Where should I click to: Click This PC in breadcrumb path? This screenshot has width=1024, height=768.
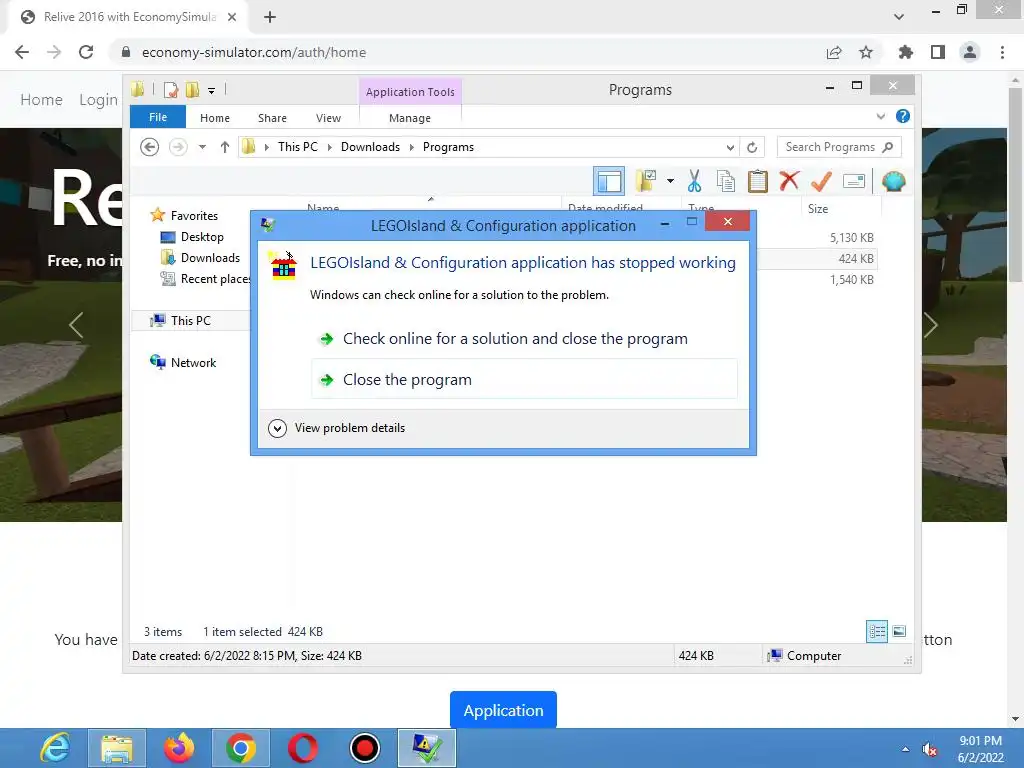298,147
